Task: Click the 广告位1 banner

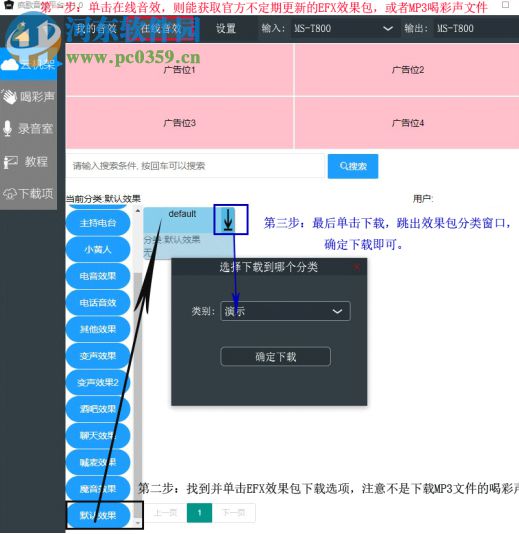Action: click(x=179, y=70)
